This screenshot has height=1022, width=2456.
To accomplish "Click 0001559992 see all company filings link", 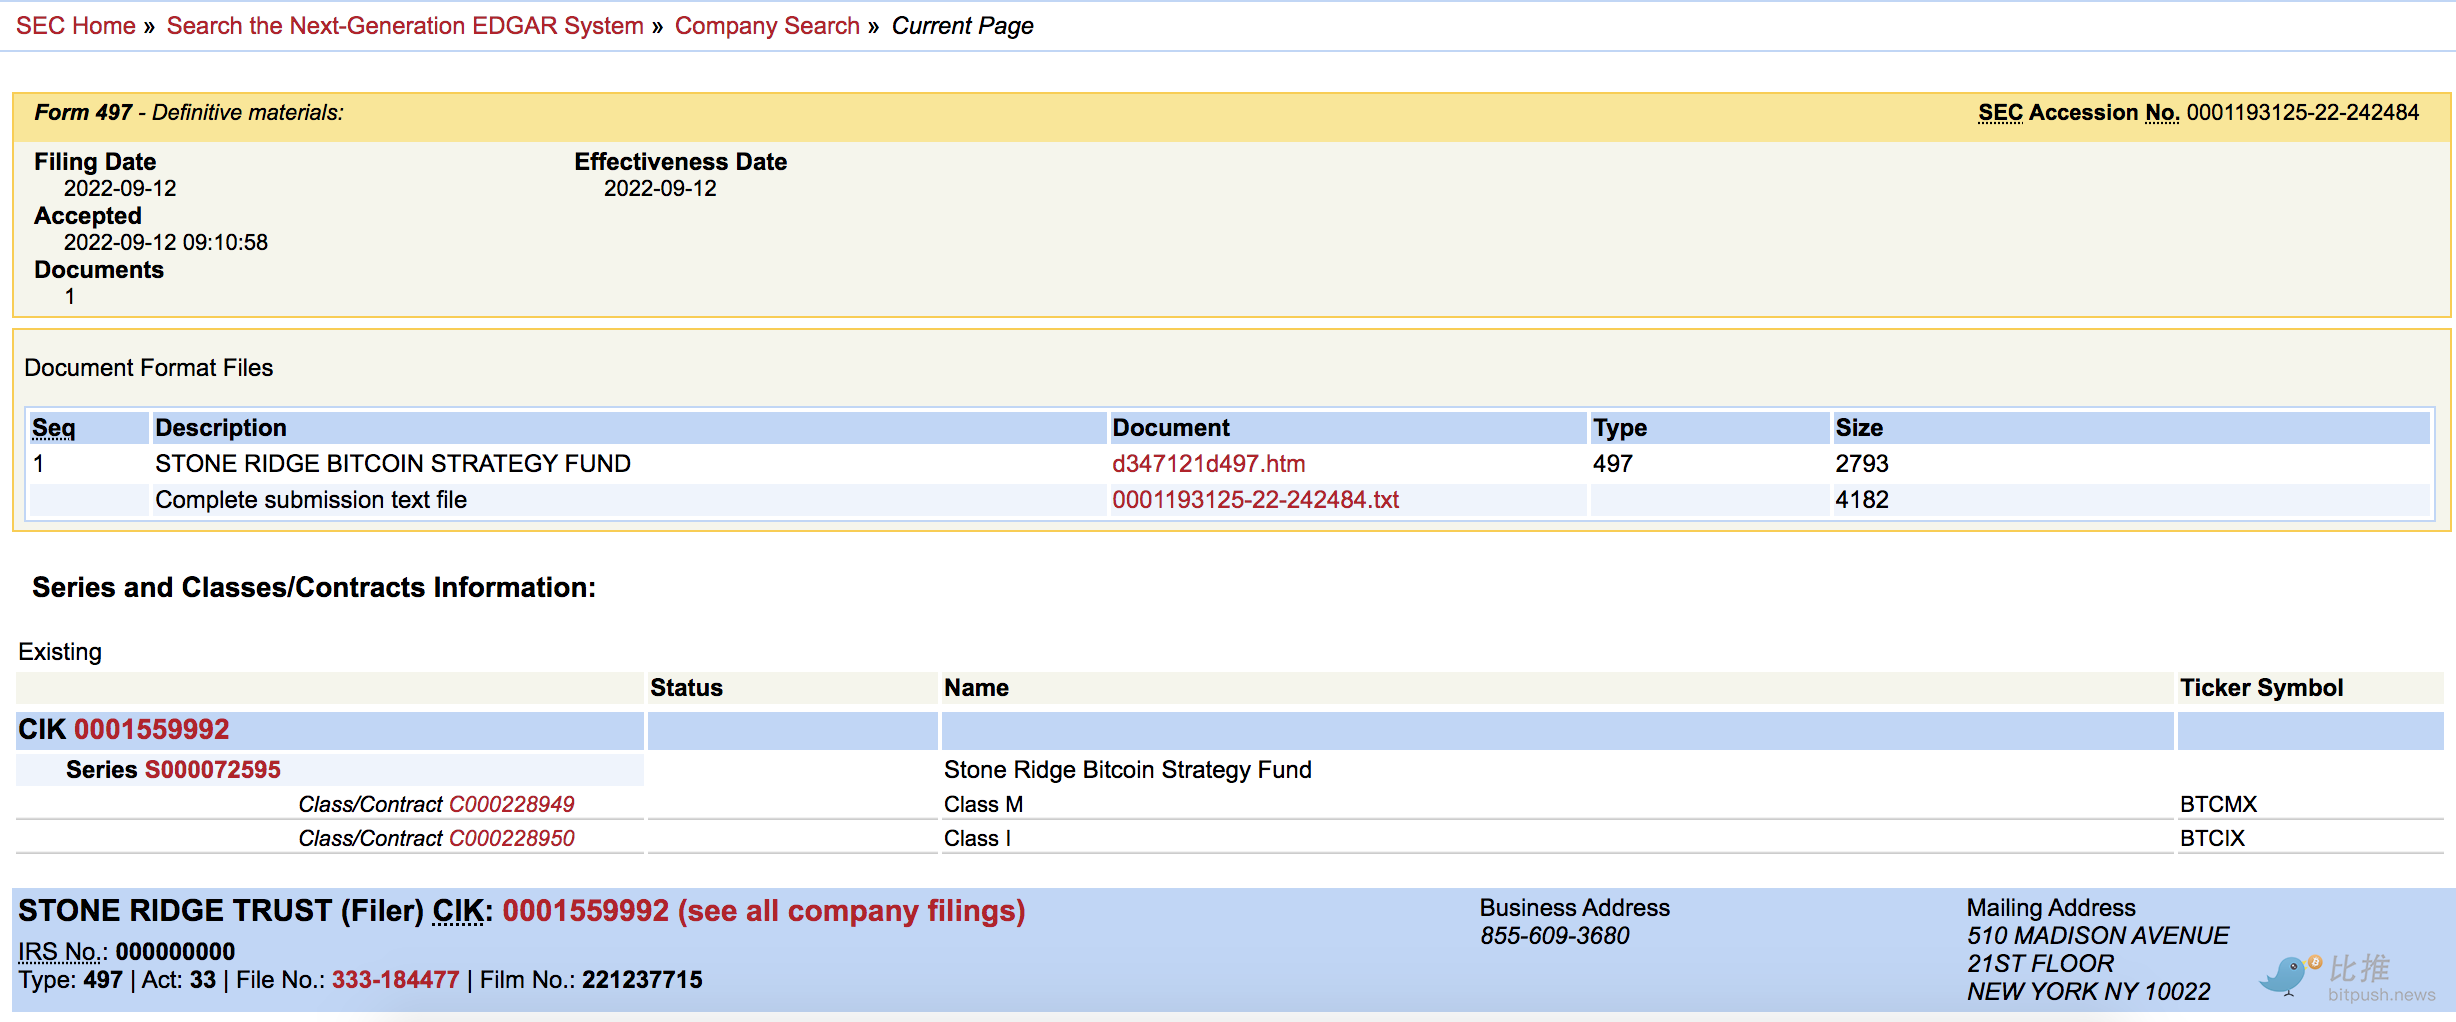I will [764, 911].
